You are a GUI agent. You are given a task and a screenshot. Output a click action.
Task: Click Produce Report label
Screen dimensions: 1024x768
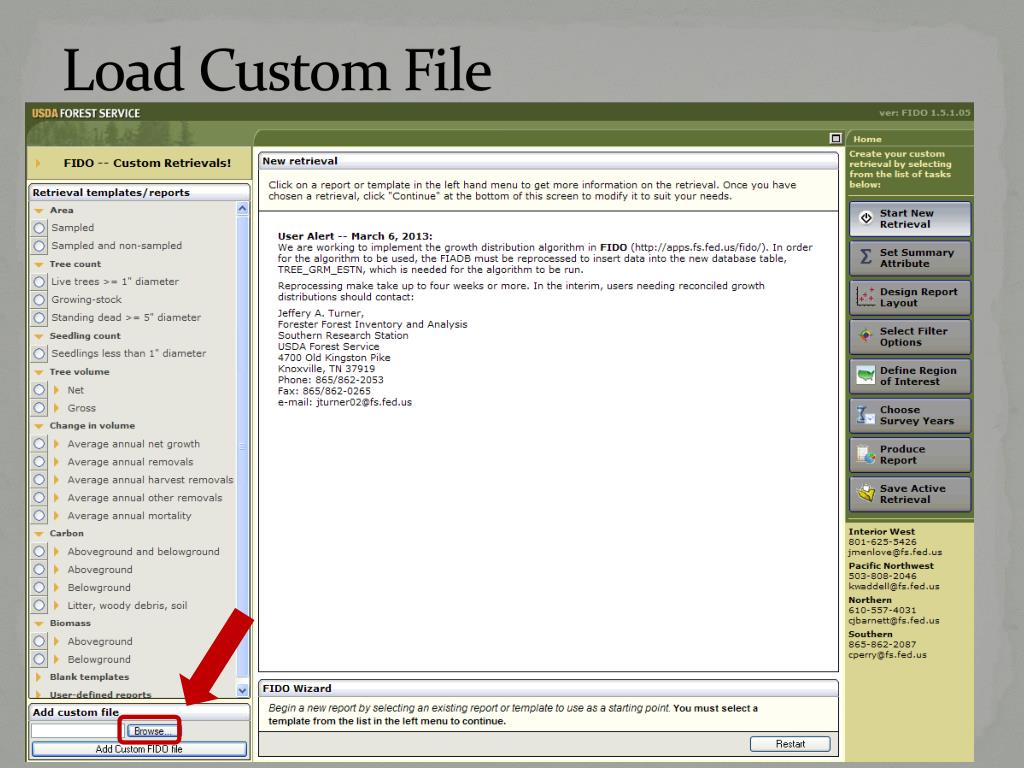(x=902, y=455)
